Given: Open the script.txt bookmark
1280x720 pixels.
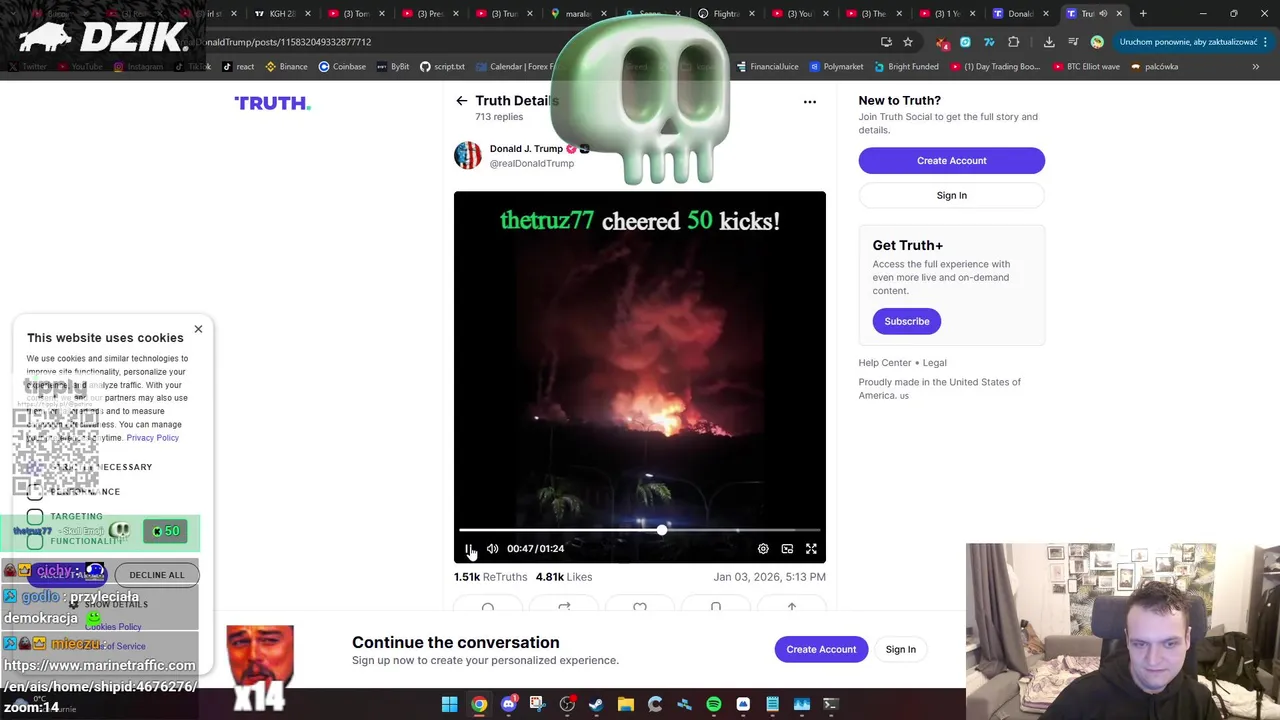Looking at the screenshot, I should (x=442, y=67).
